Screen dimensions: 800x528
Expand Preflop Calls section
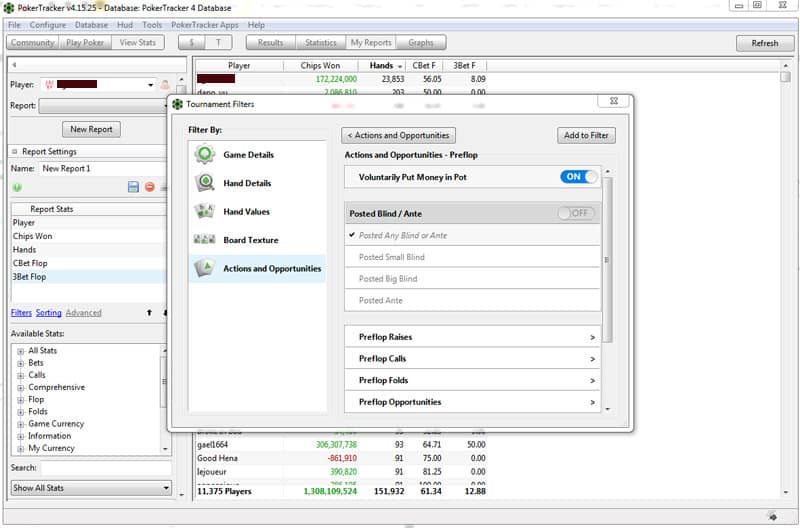472,359
